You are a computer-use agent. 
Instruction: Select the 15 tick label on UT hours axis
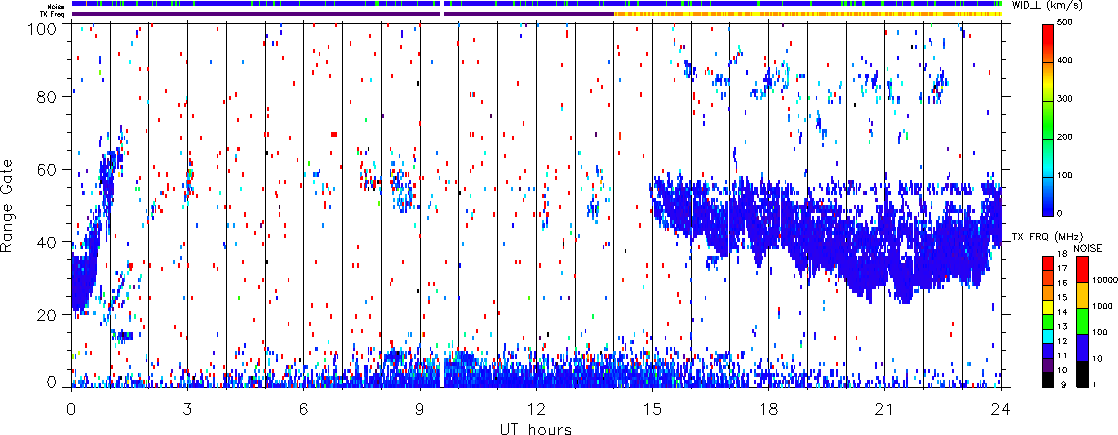[x=652, y=410]
